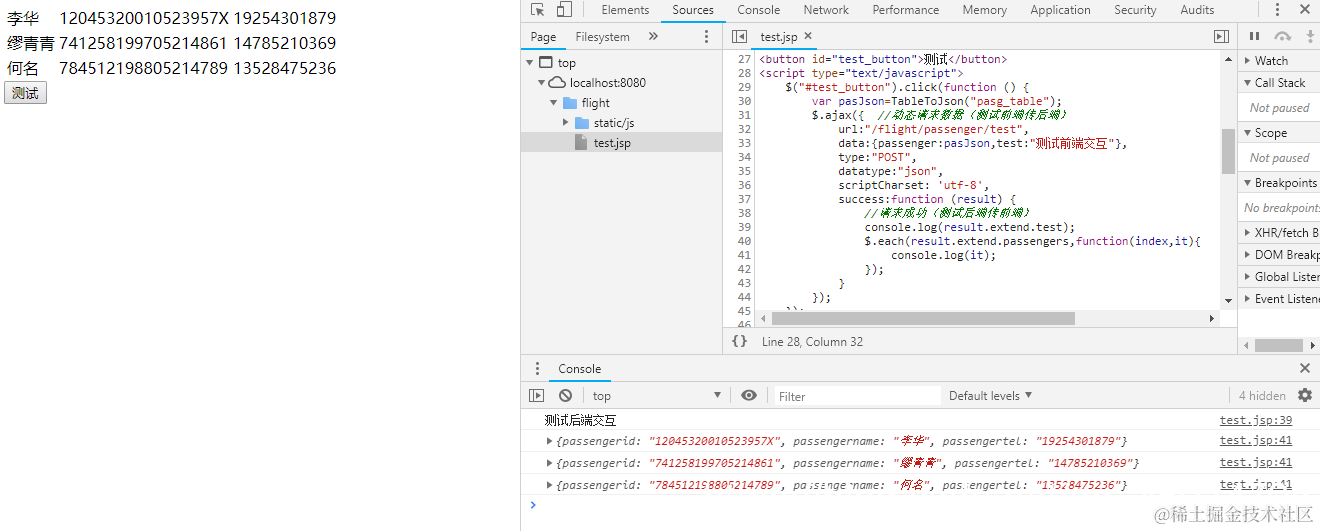Select the Page navigator tab

tap(544, 37)
